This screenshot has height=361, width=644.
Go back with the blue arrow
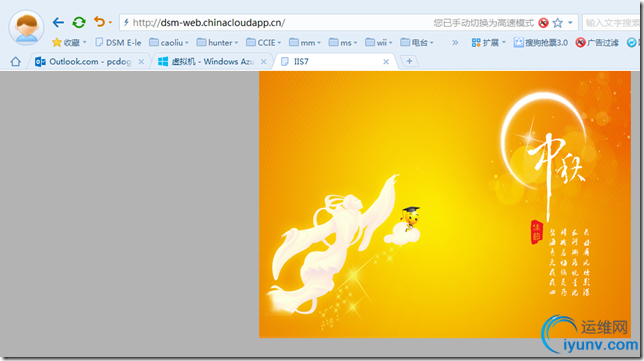pyautogui.click(x=58, y=22)
